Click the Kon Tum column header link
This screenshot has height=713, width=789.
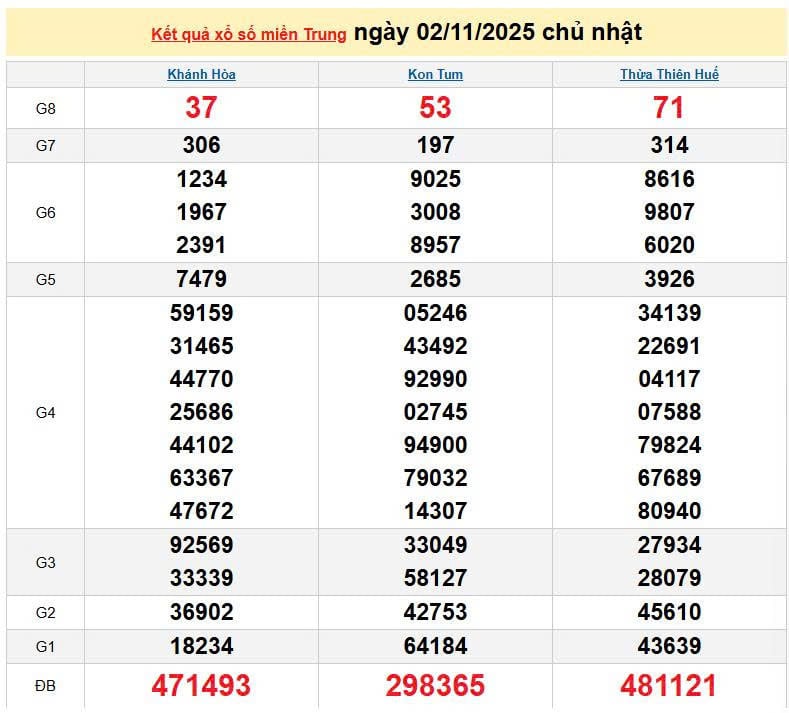click(x=435, y=74)
